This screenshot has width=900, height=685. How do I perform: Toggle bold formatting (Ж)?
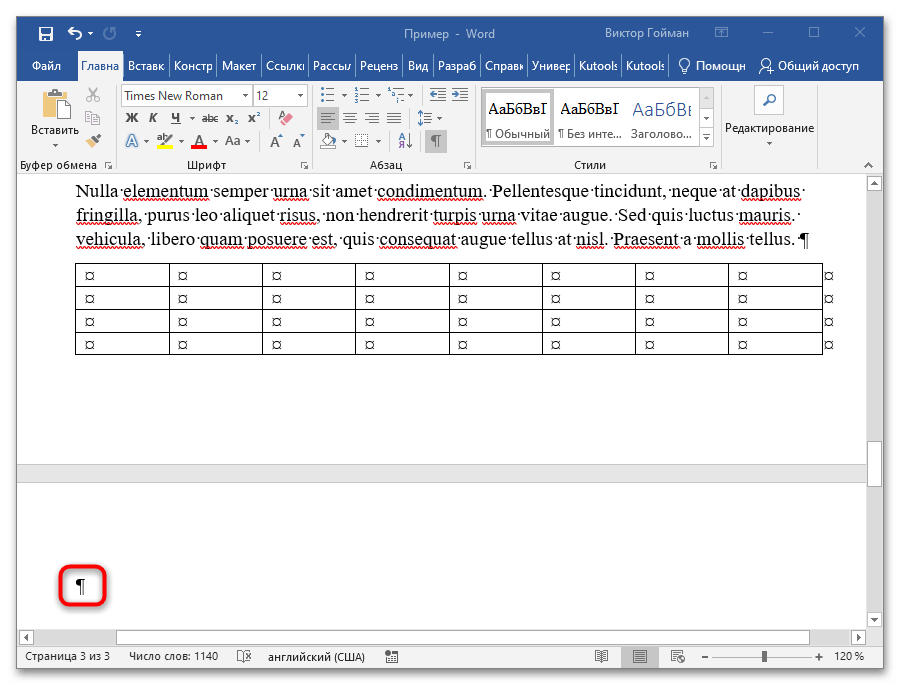pyautogui.click(x=132, y=118)
